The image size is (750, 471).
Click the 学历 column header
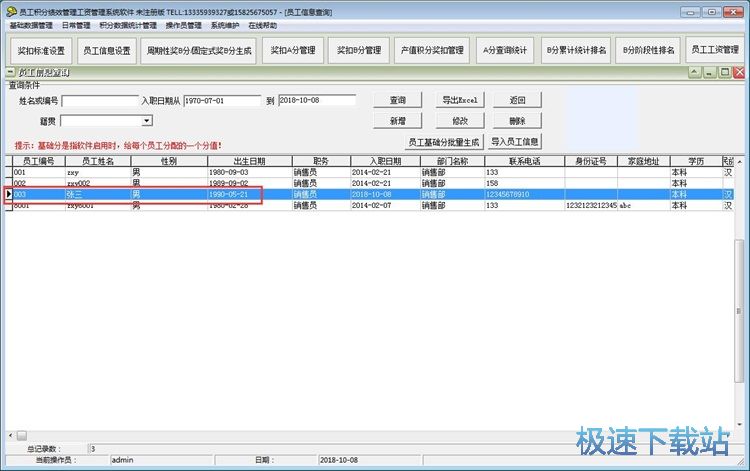696,161
